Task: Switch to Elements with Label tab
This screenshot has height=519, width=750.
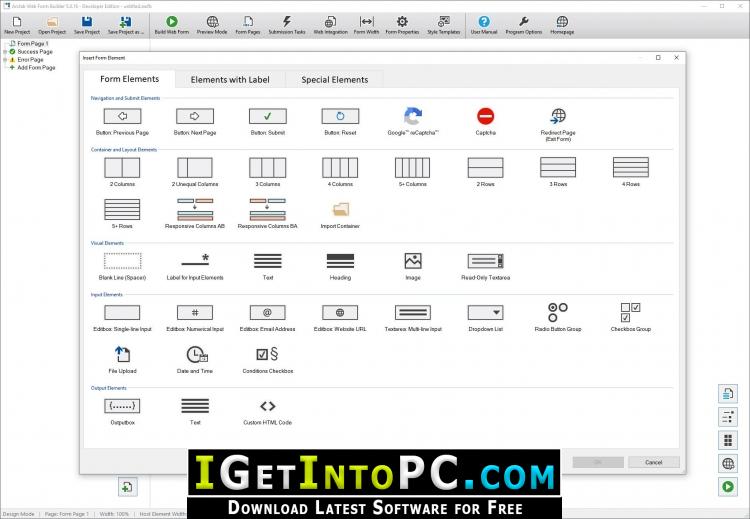Action: tap(230, 79)
